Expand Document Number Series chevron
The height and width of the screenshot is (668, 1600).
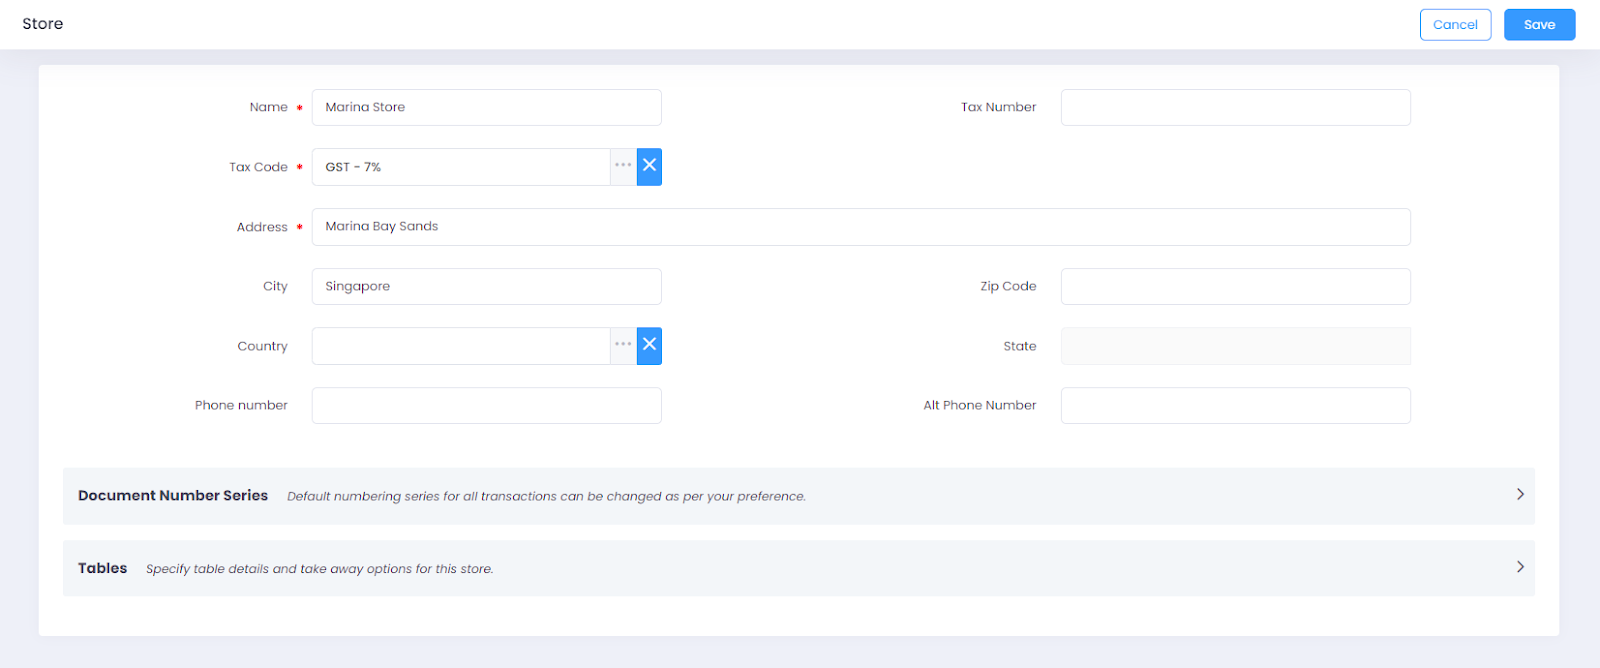click(1519, 494)
